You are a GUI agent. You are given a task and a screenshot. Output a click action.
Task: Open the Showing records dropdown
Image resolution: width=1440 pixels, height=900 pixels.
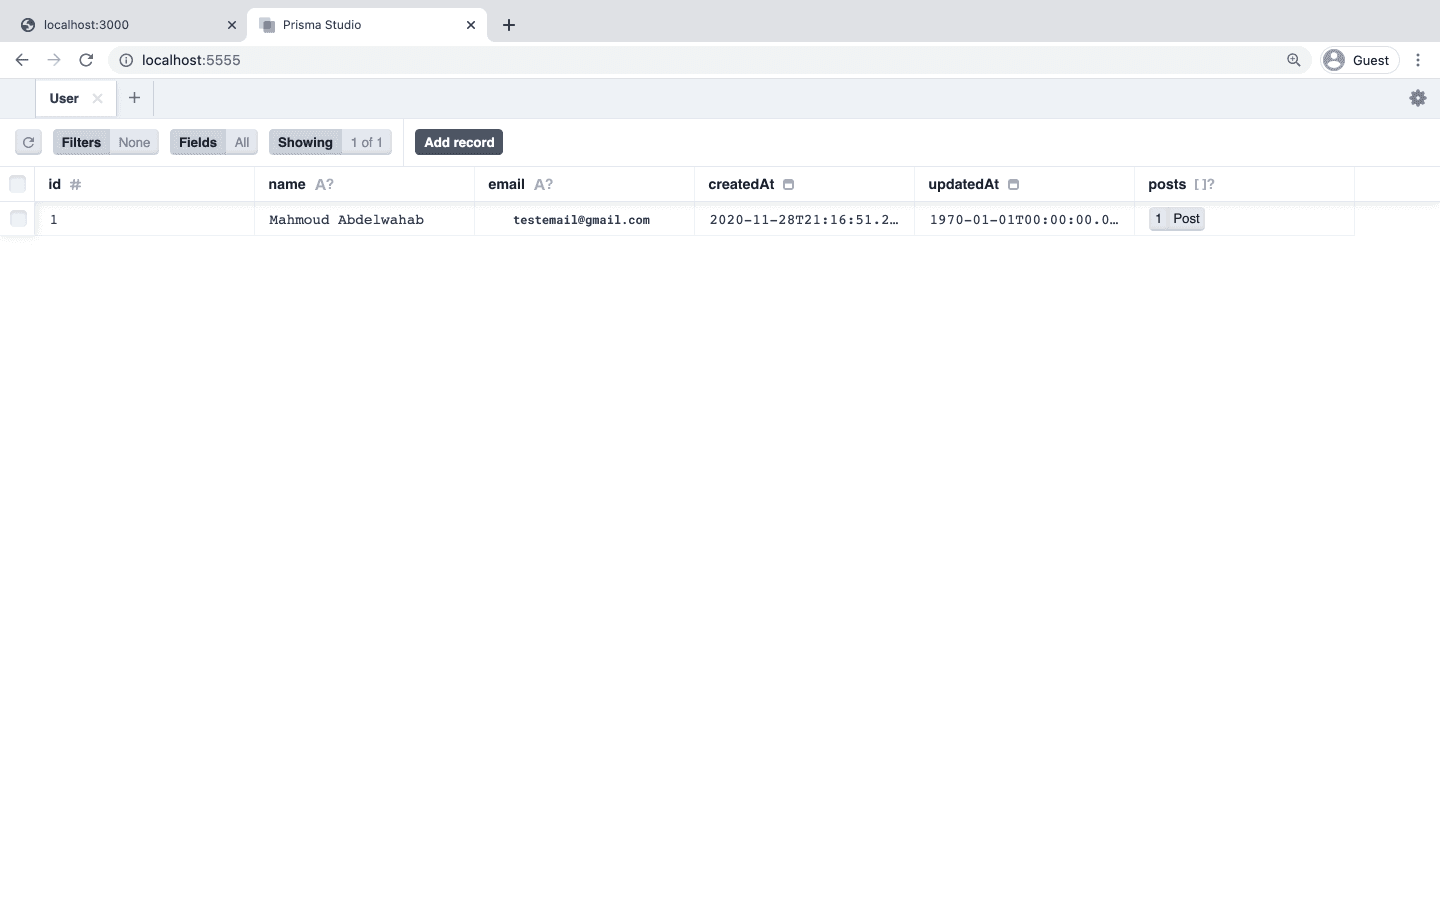[305, 142]
